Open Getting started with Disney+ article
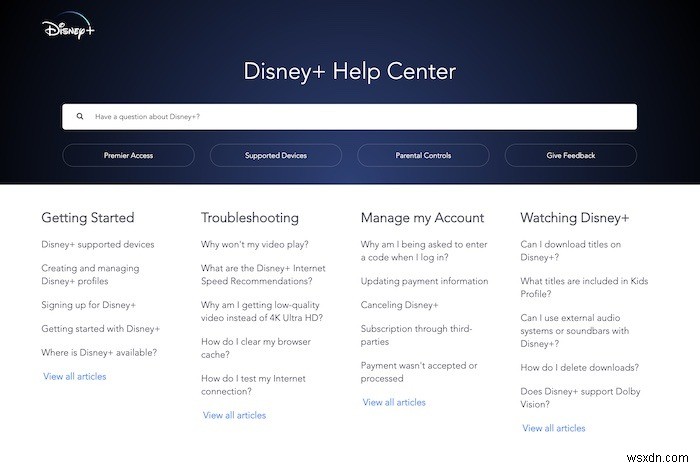 pyautogui.click(x=100, y=329)
